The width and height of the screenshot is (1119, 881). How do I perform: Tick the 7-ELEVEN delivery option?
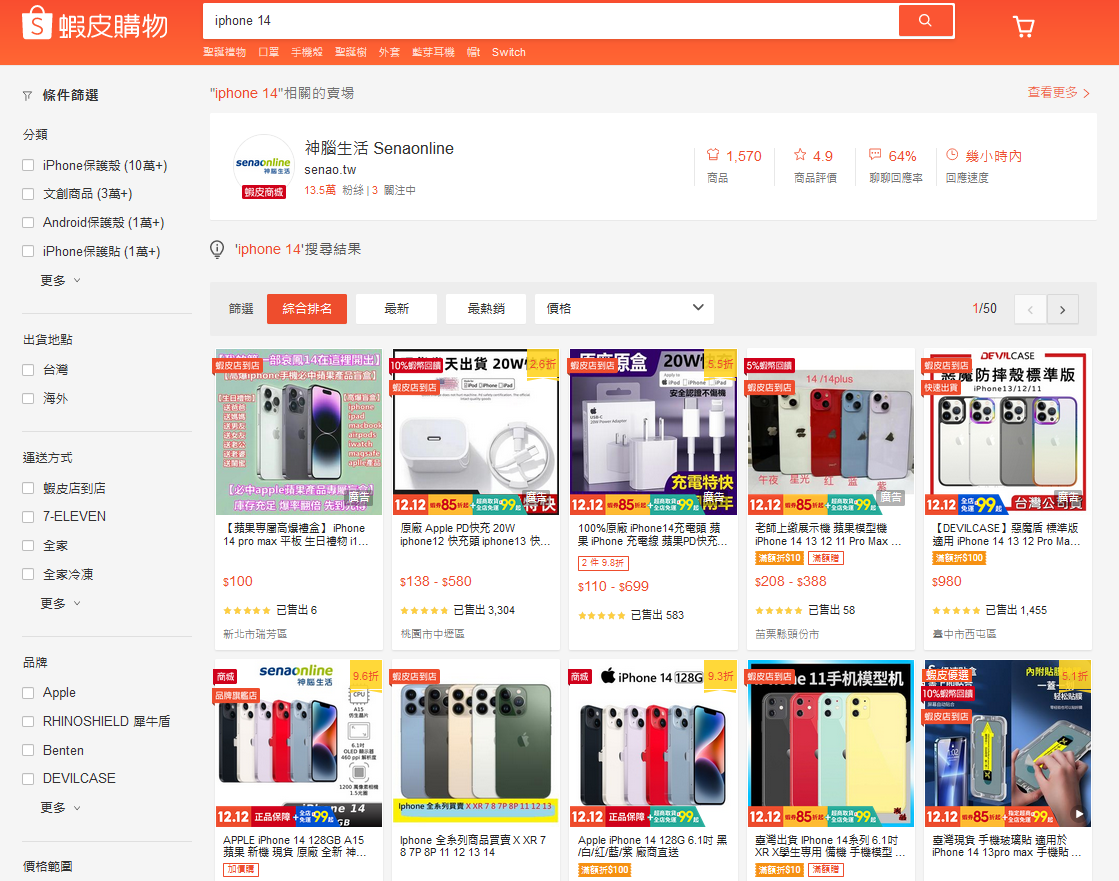[29, 516]
